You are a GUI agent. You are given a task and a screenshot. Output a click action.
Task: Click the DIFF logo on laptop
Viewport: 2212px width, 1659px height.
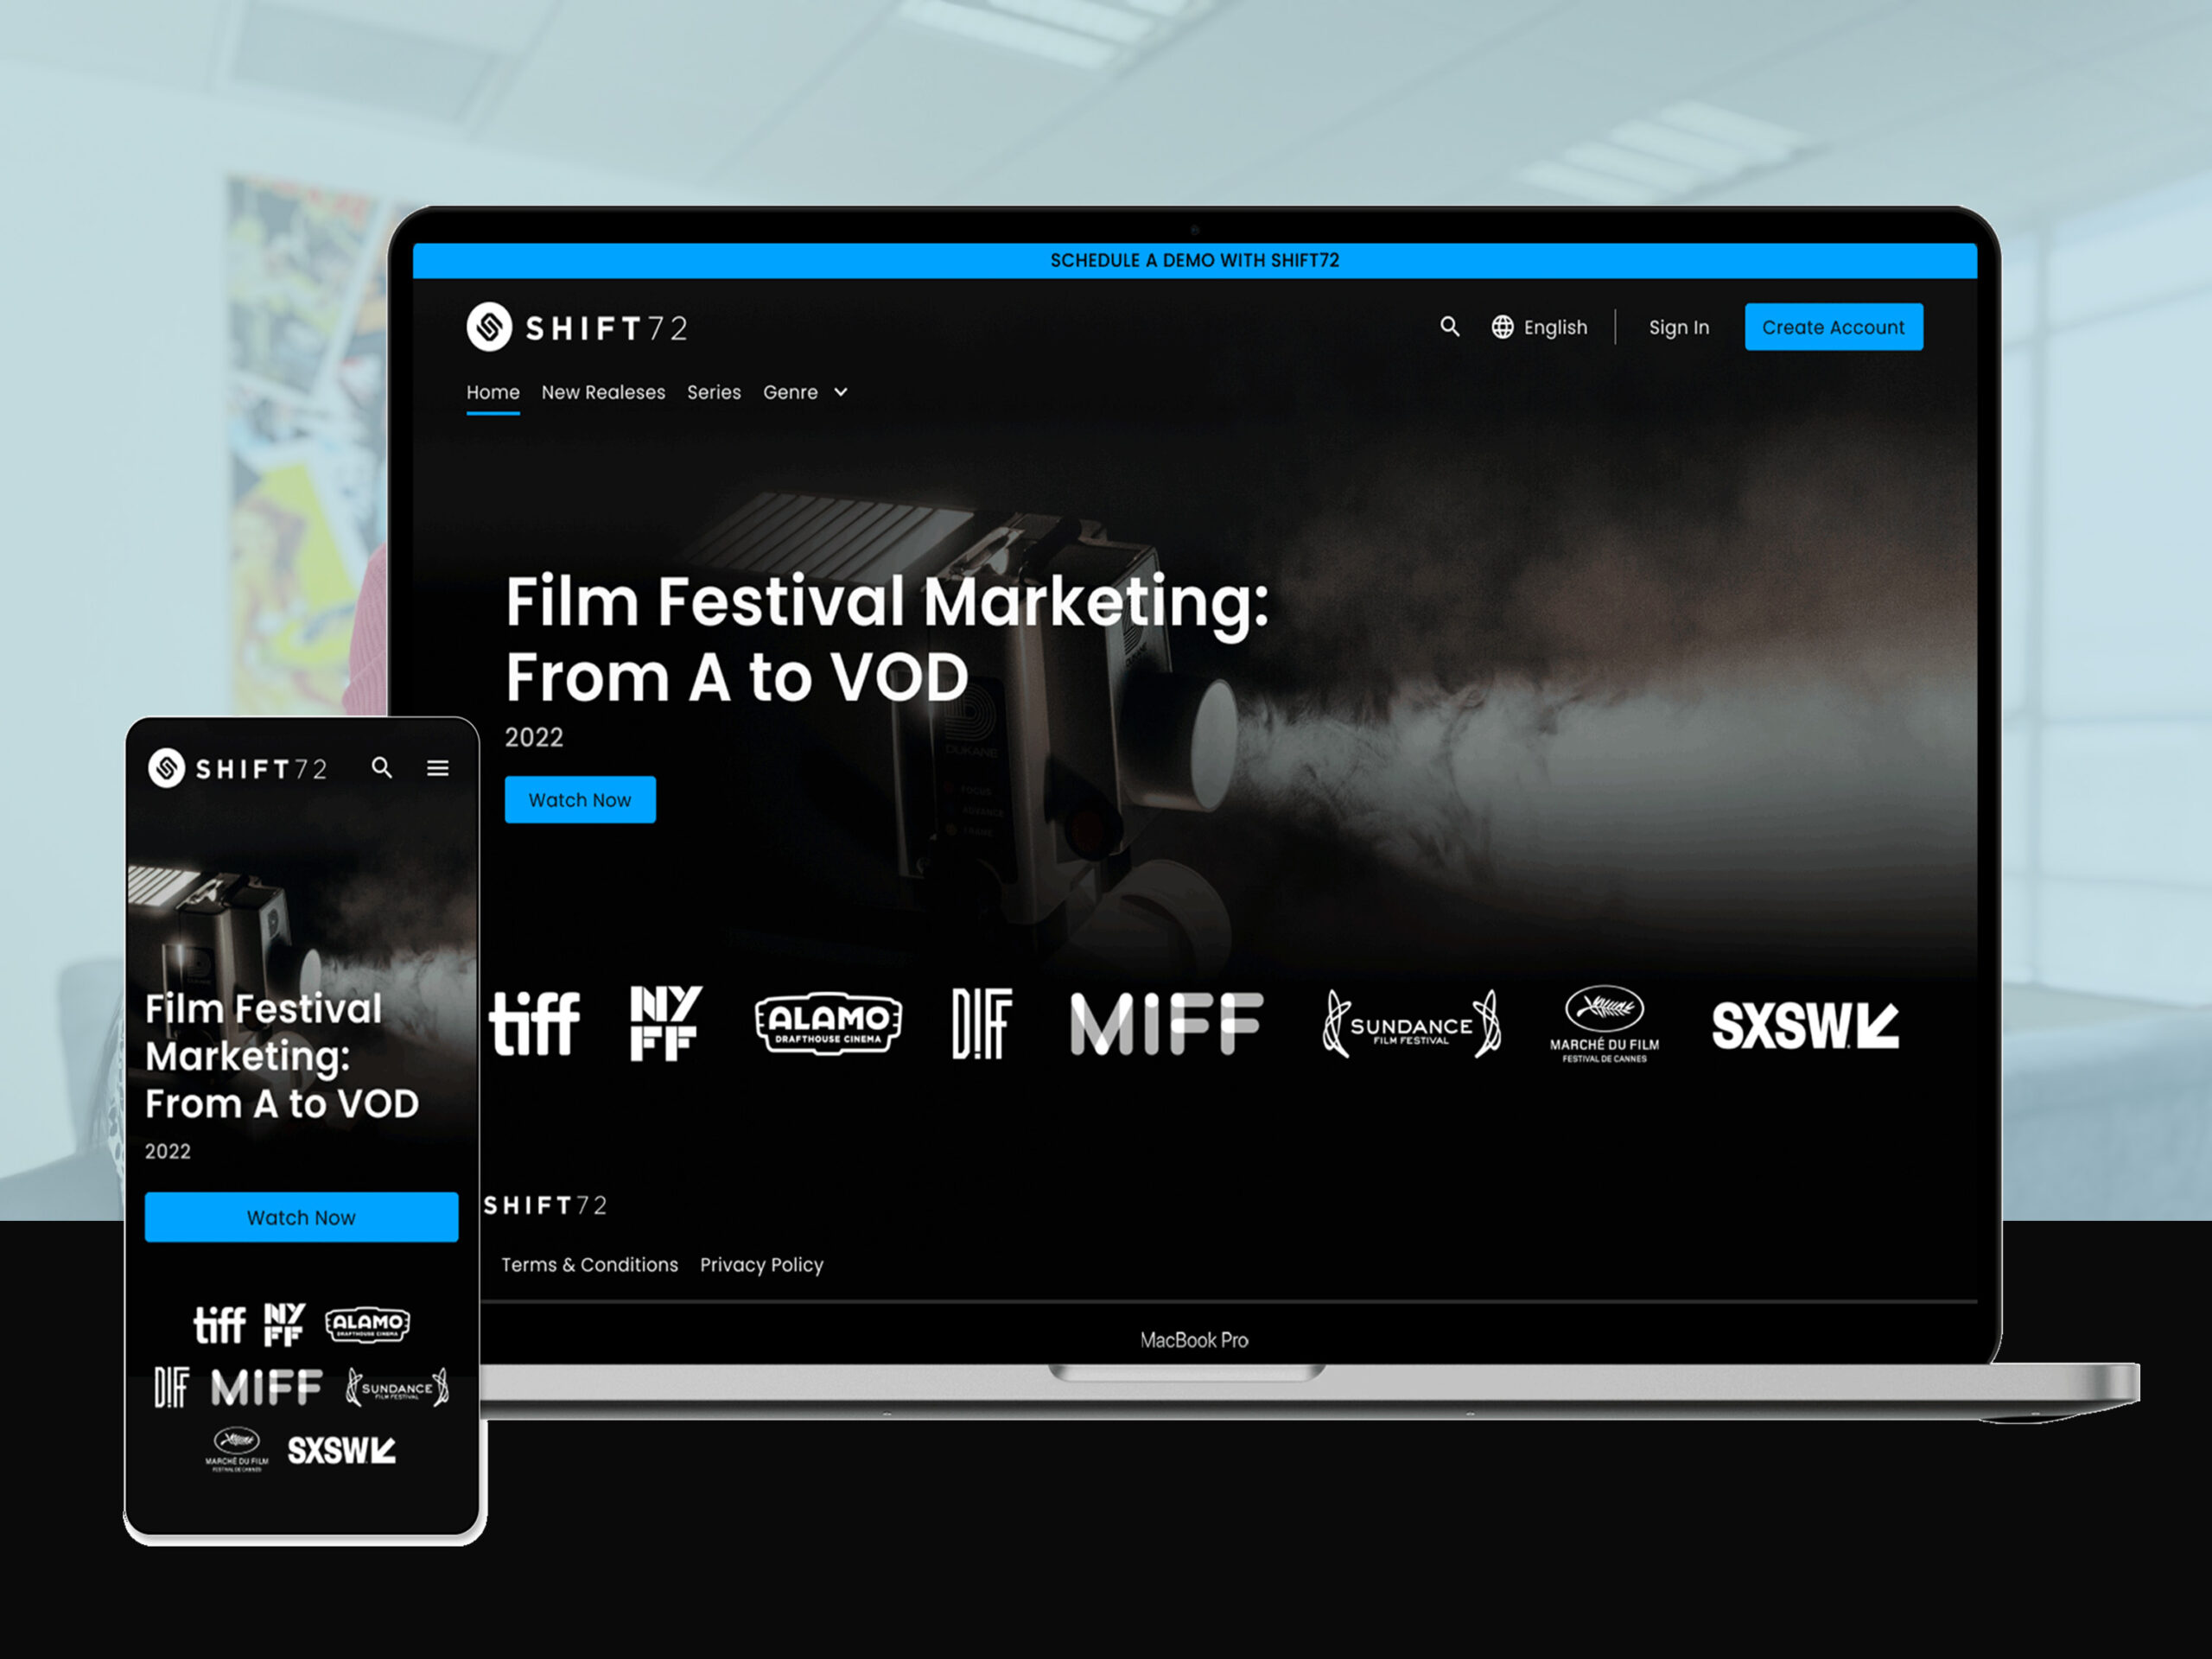982,1024
